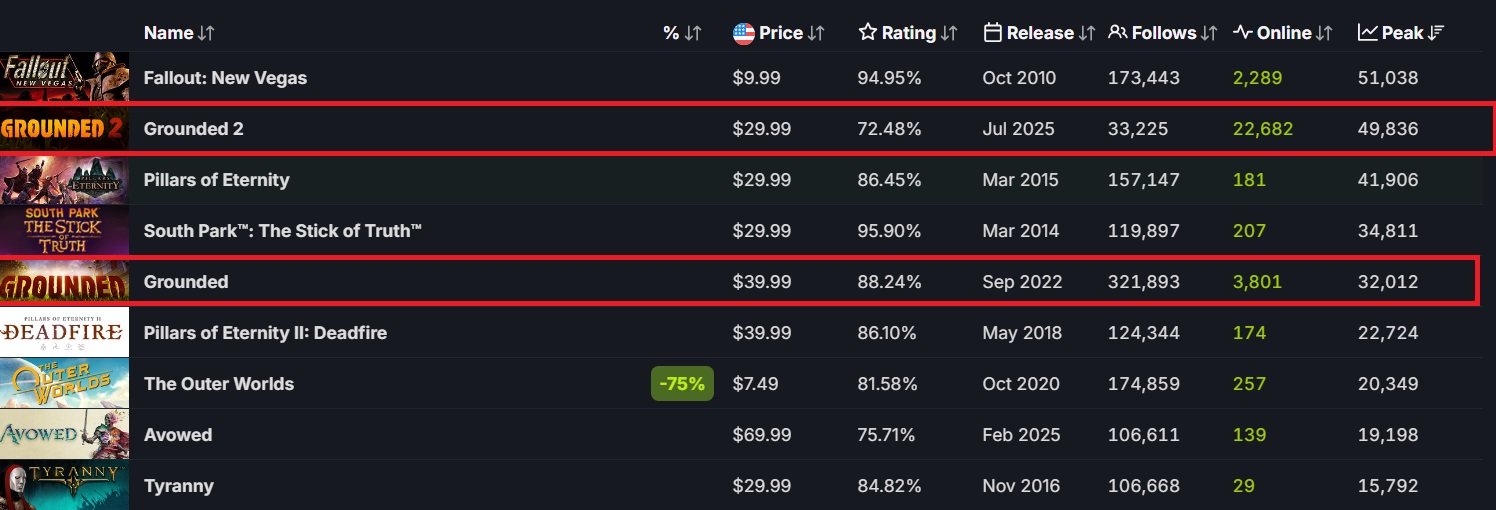
Task: Click the Follows people sort header
Action: pyautogui.click(x=1162, y=33)
